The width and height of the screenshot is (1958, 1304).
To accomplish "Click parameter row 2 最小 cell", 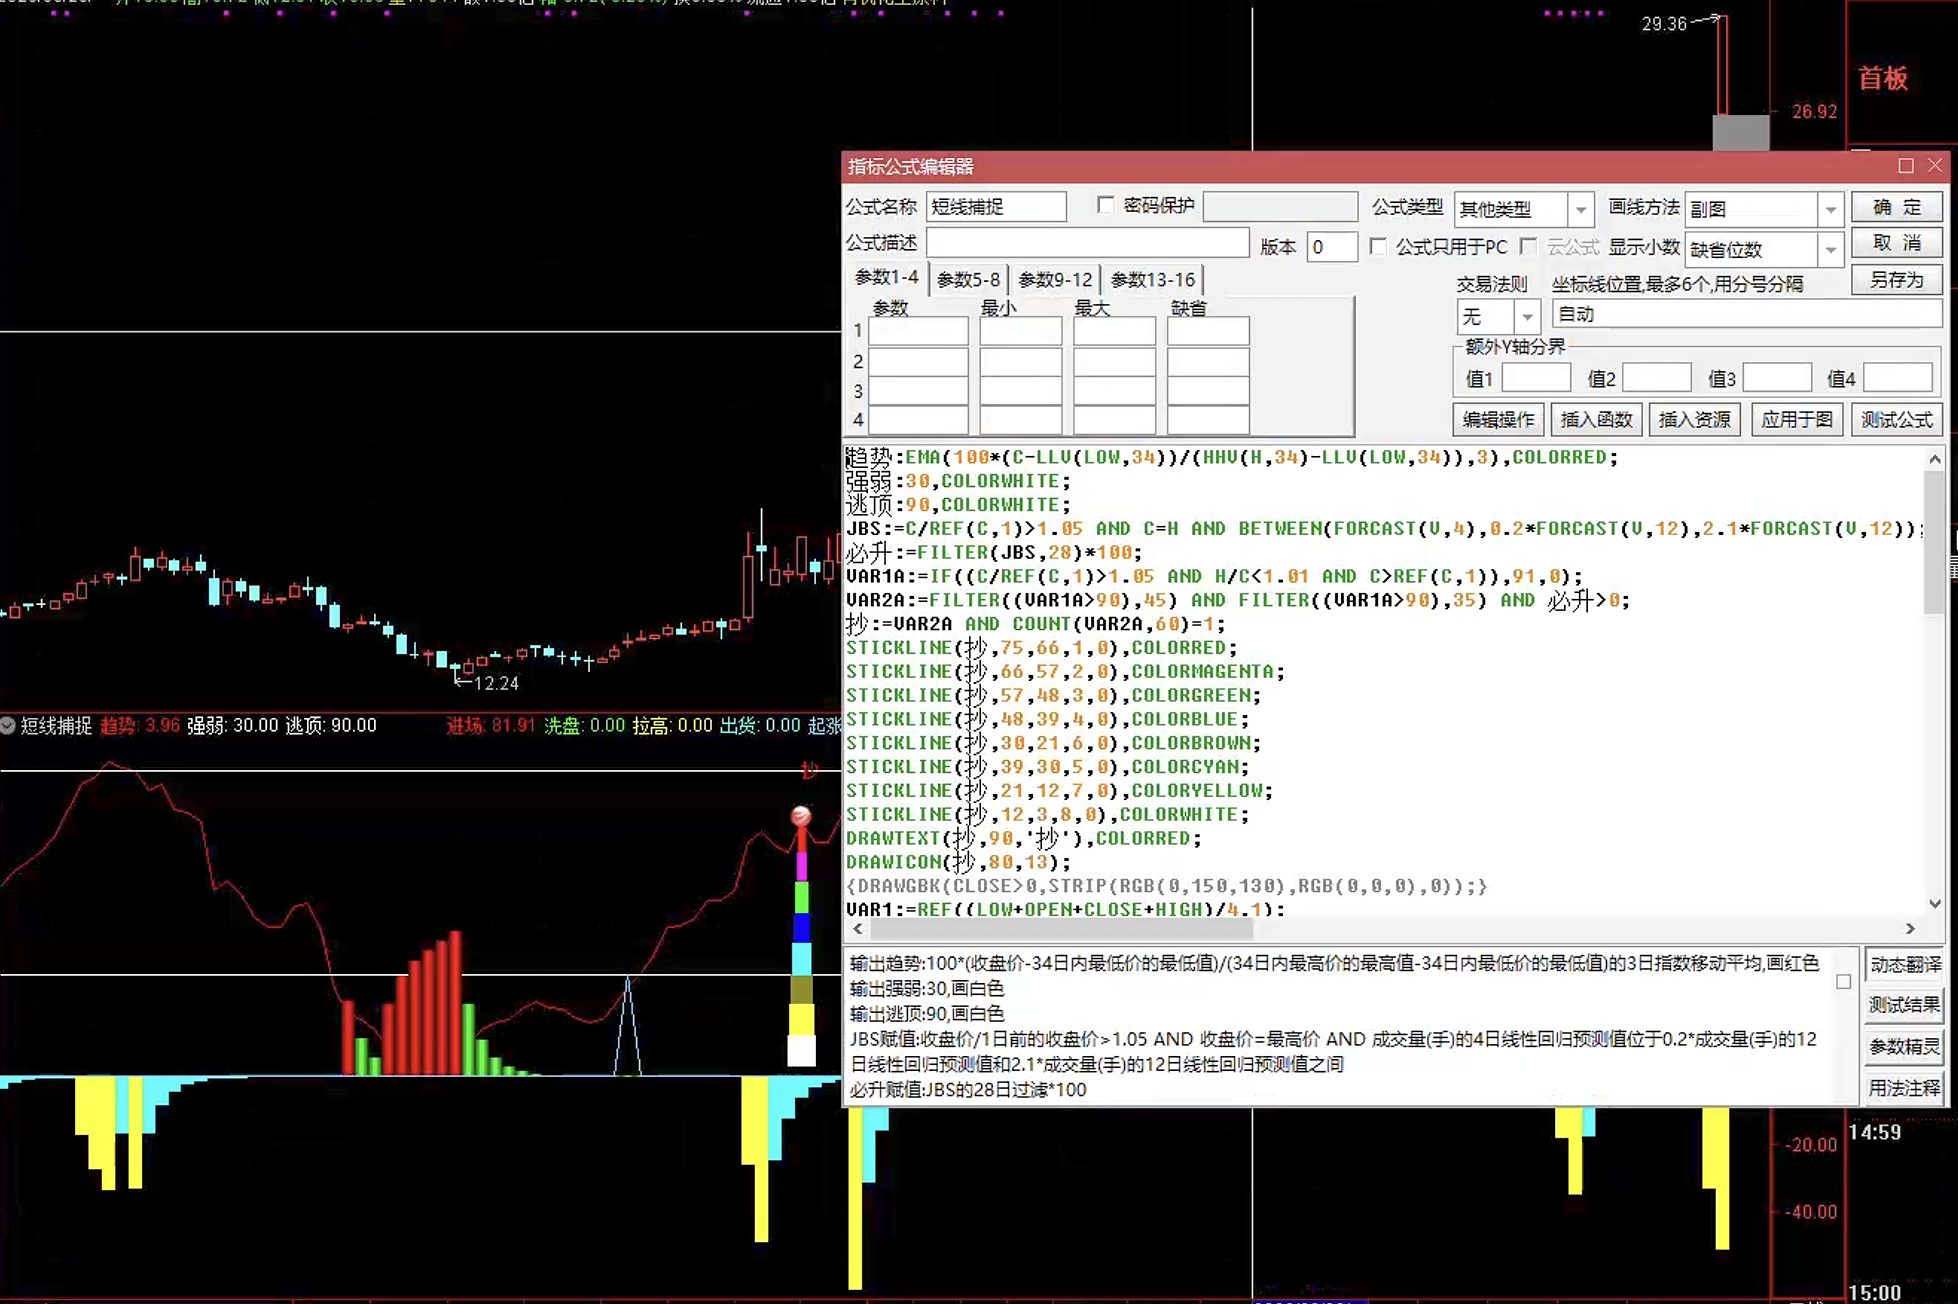I will coord(1020,361).
